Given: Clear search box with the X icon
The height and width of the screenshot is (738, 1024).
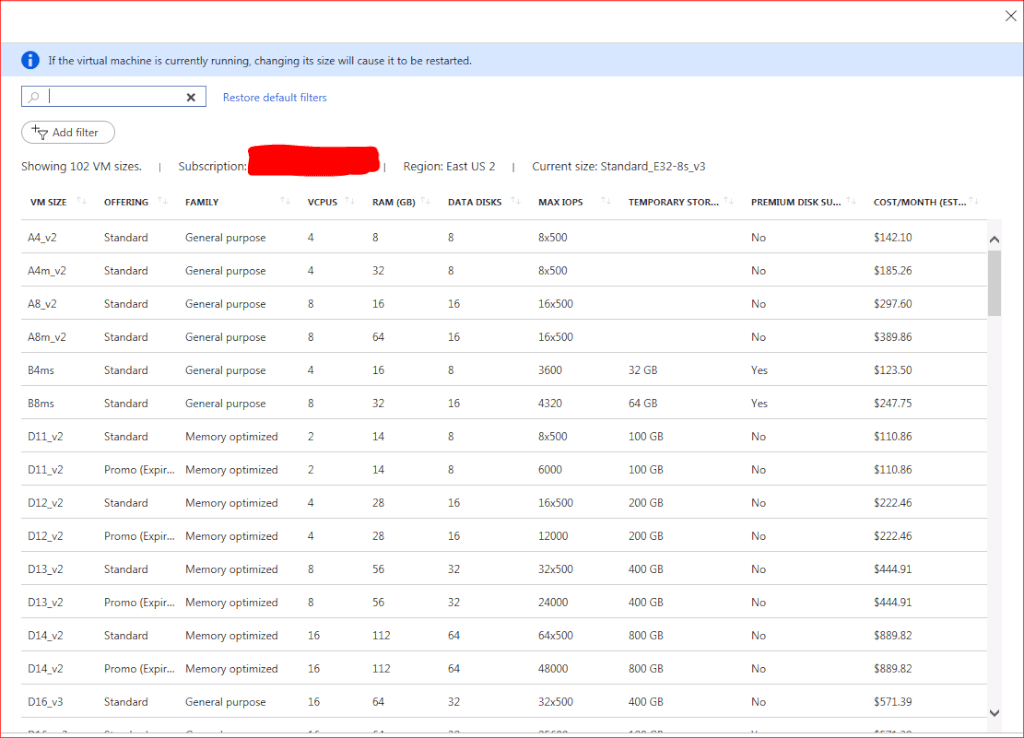Looking at the screenshot, I should (x=191, y=97).
